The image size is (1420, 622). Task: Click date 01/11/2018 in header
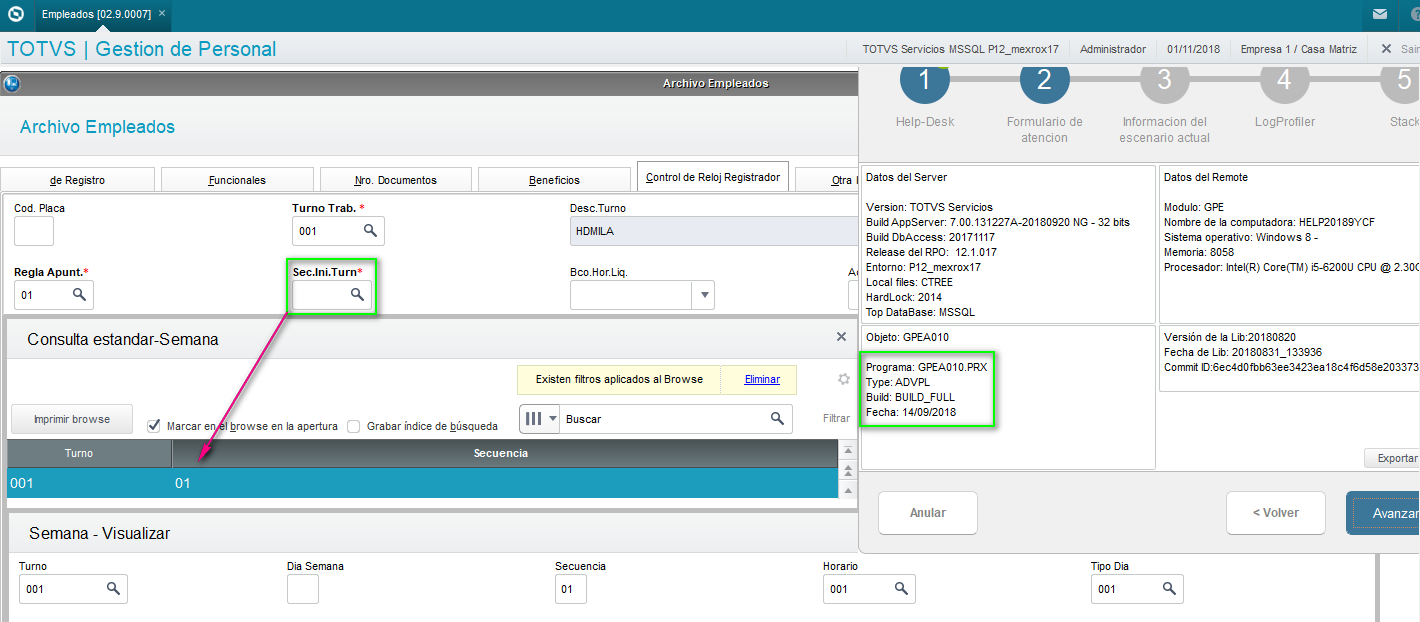1193,49
